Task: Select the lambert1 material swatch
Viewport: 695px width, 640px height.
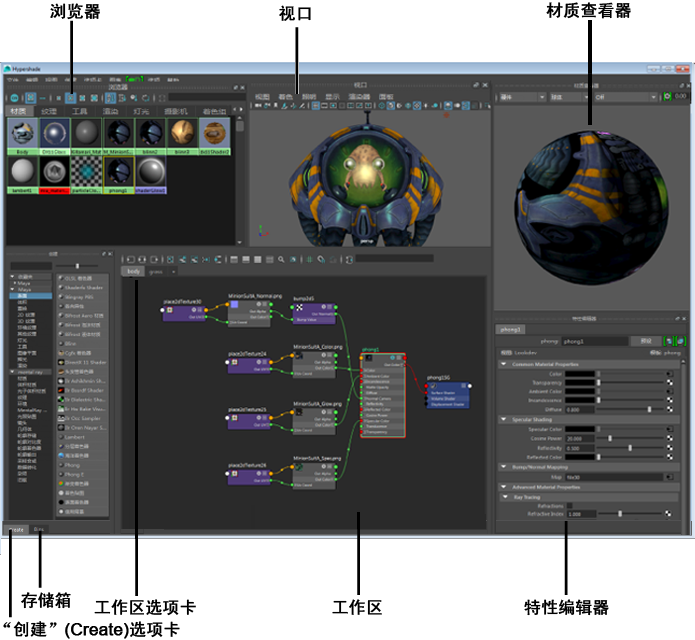Action: click(x=23, y=175)
